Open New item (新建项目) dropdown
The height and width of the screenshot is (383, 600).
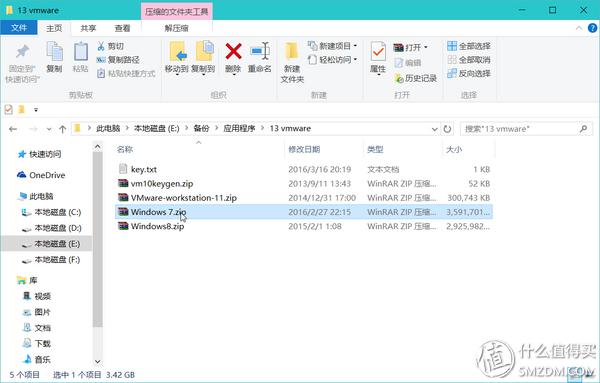pos(333,46)
